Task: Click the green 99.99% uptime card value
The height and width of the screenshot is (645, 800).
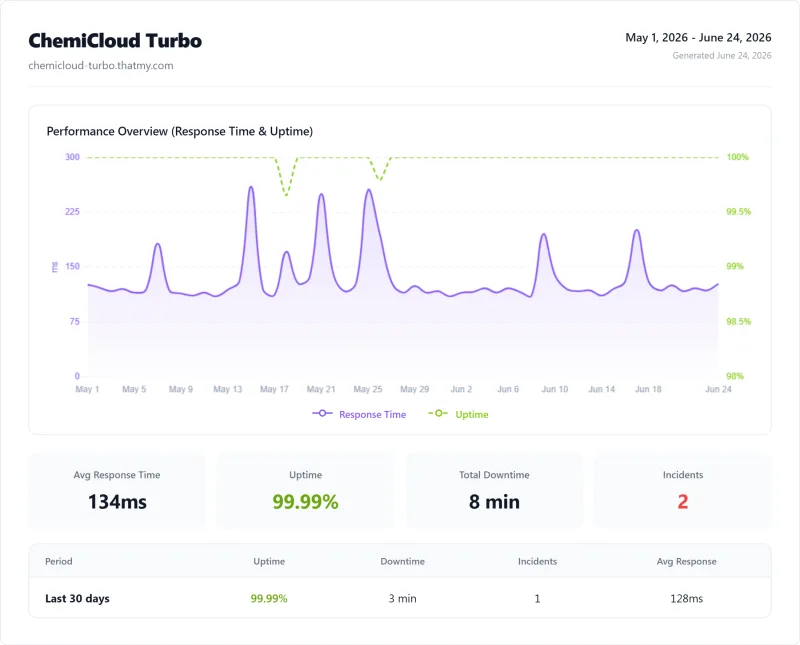Action: pos(305,502)
